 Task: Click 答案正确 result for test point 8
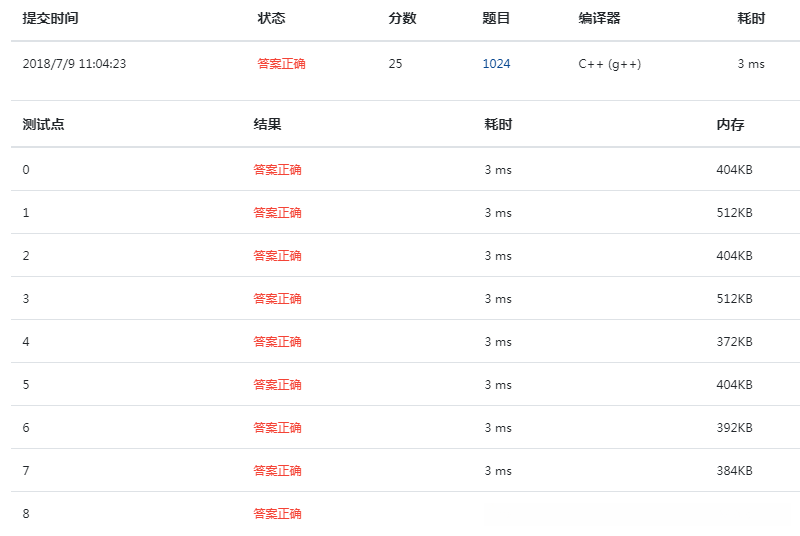pos(277,514)
